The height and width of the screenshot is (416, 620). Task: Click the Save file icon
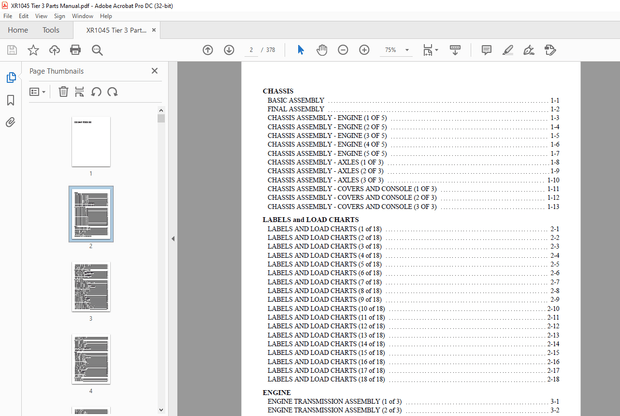(x=12, y=50)
